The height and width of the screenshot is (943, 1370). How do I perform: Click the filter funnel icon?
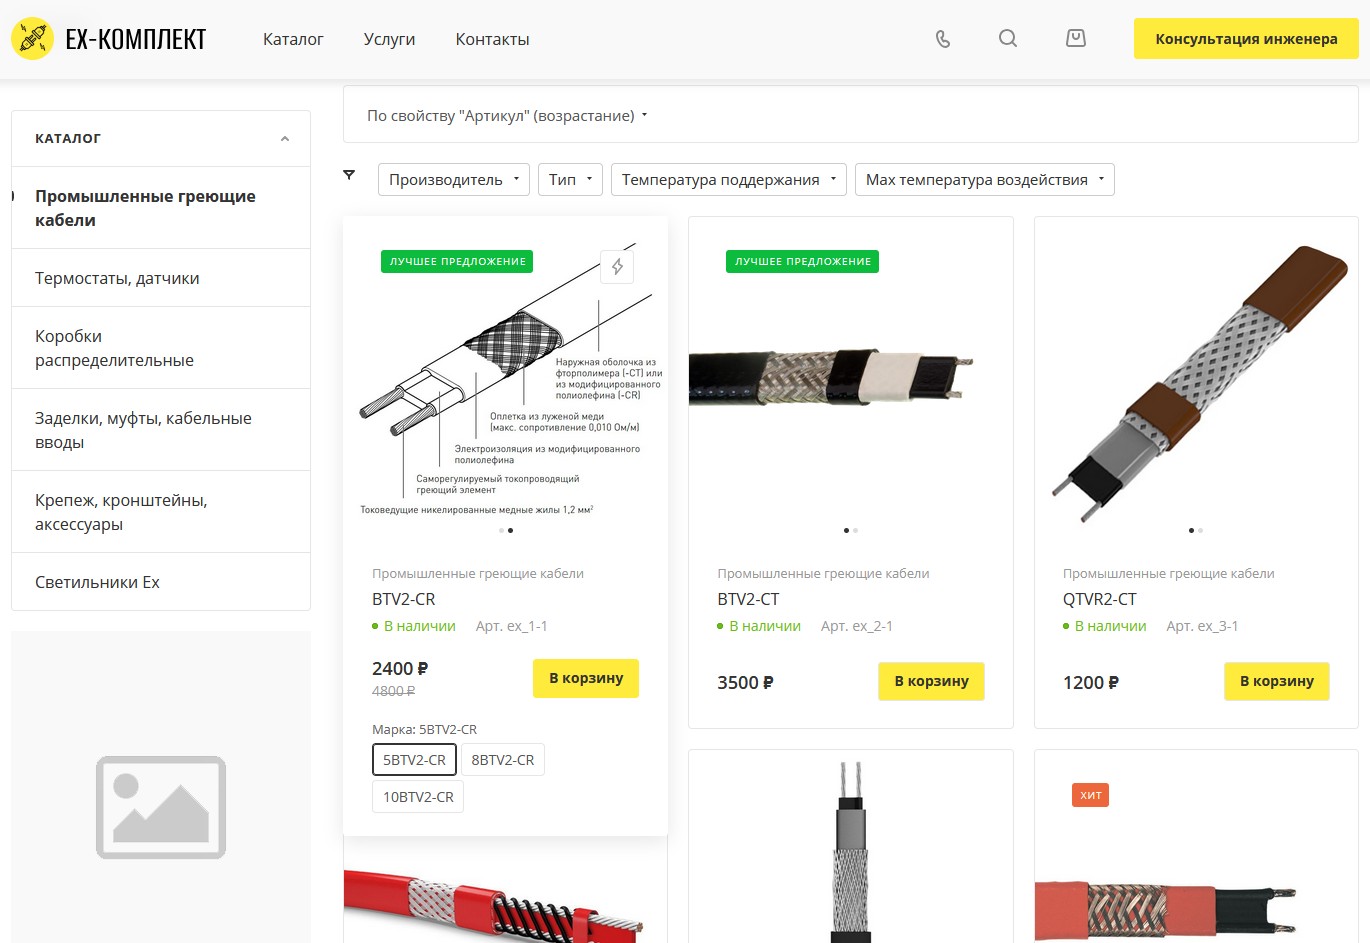click(x=349, y=175)
